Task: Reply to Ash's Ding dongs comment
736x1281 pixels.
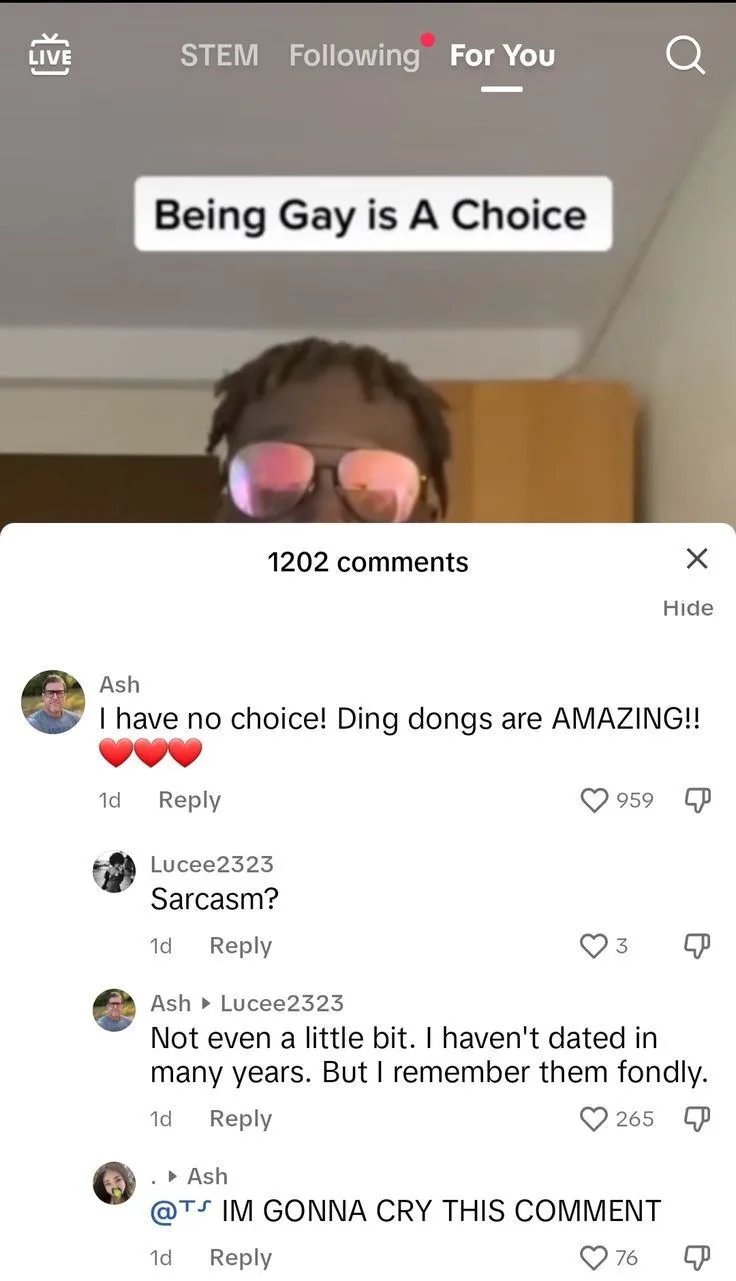Action: coord(189,800)
